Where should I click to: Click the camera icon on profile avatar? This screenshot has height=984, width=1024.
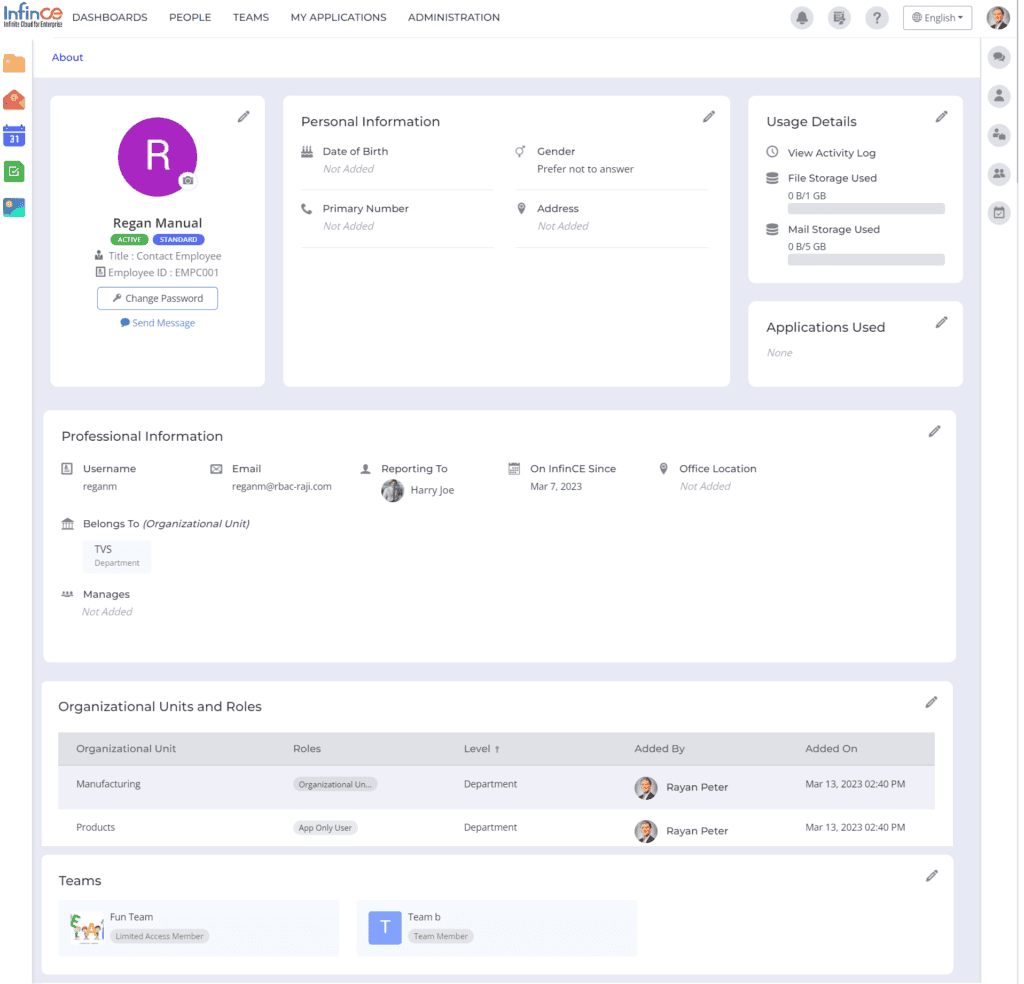tap(188, 180)
